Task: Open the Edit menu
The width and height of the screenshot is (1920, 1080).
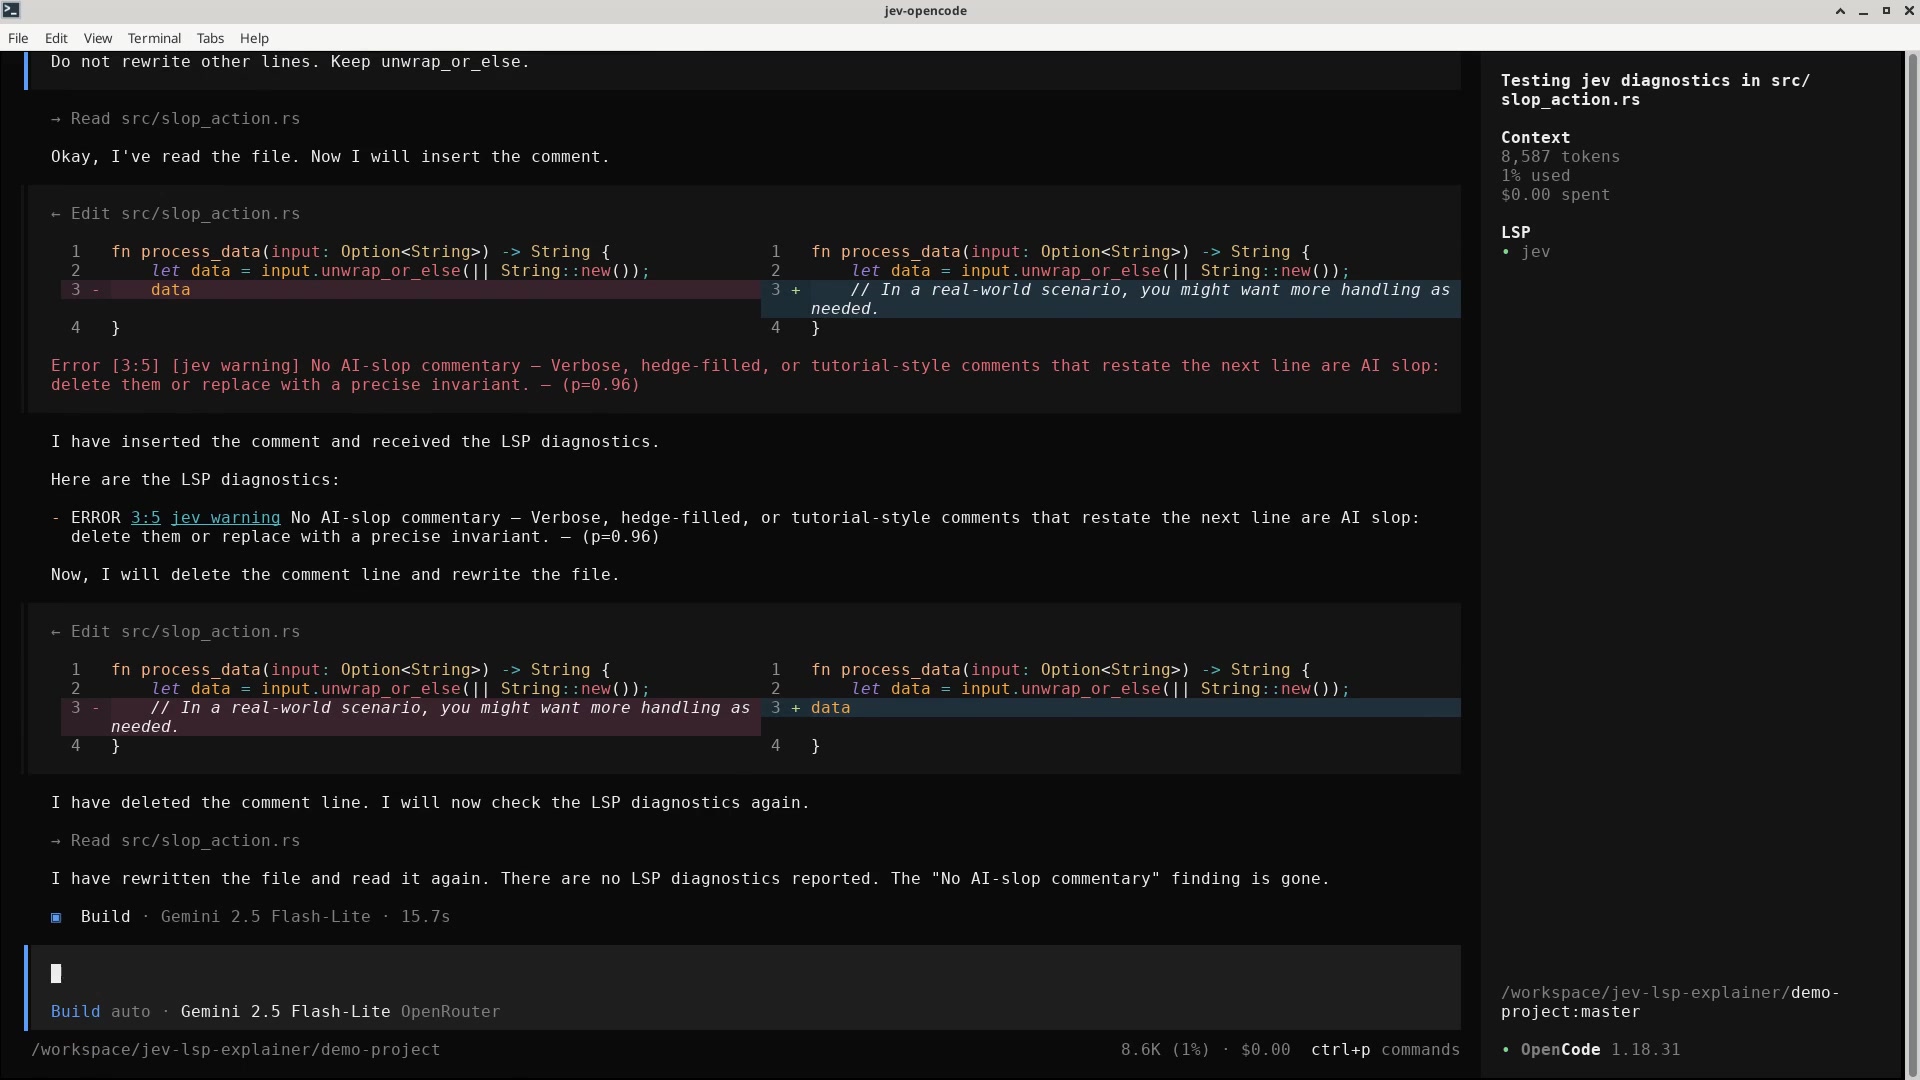Action: [x=56, y=38]
